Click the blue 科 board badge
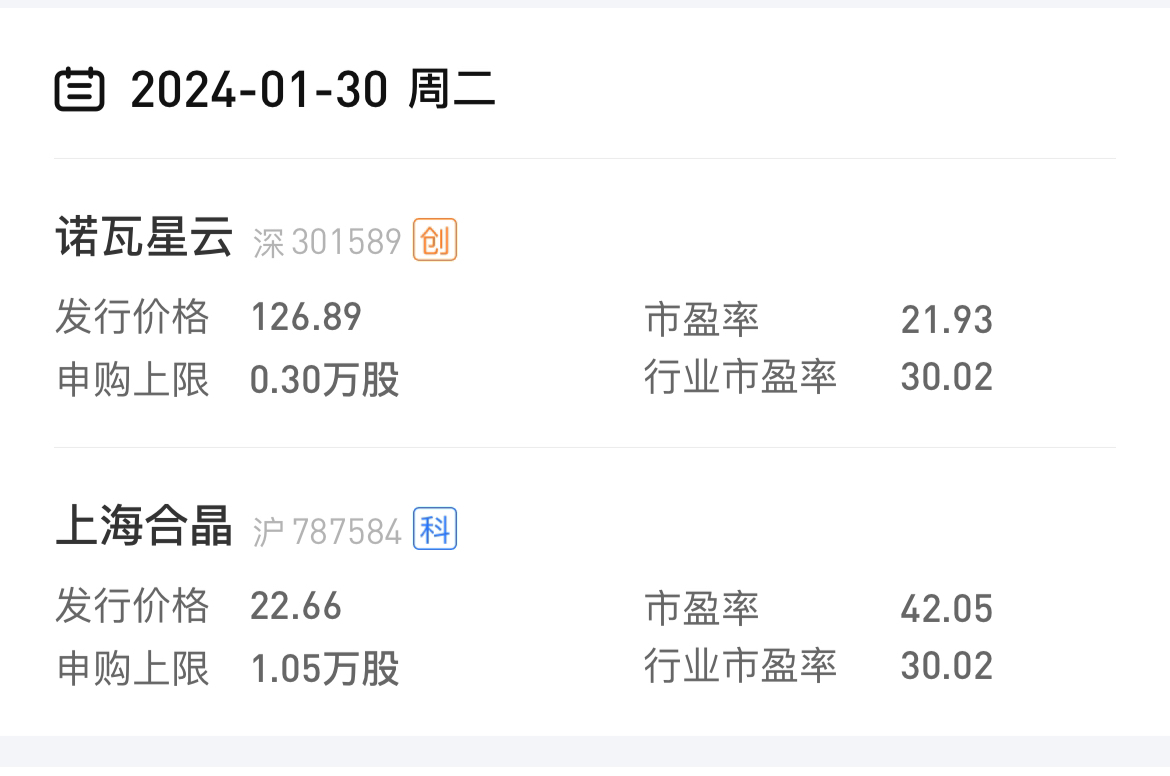 [435, 529]
